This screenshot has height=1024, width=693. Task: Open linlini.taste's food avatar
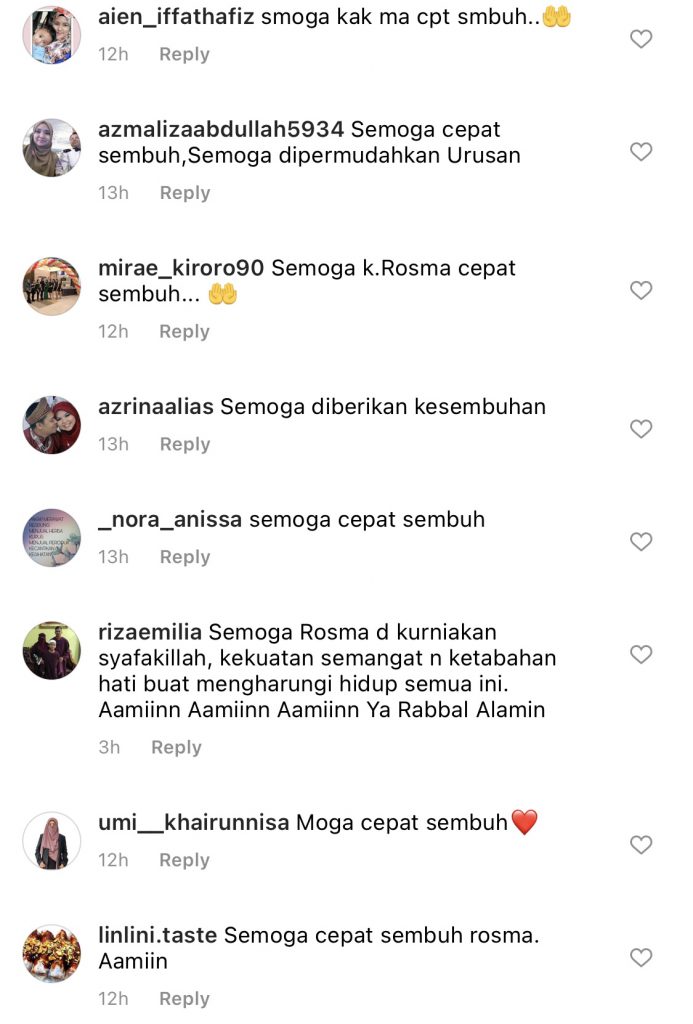click(52, 953)
